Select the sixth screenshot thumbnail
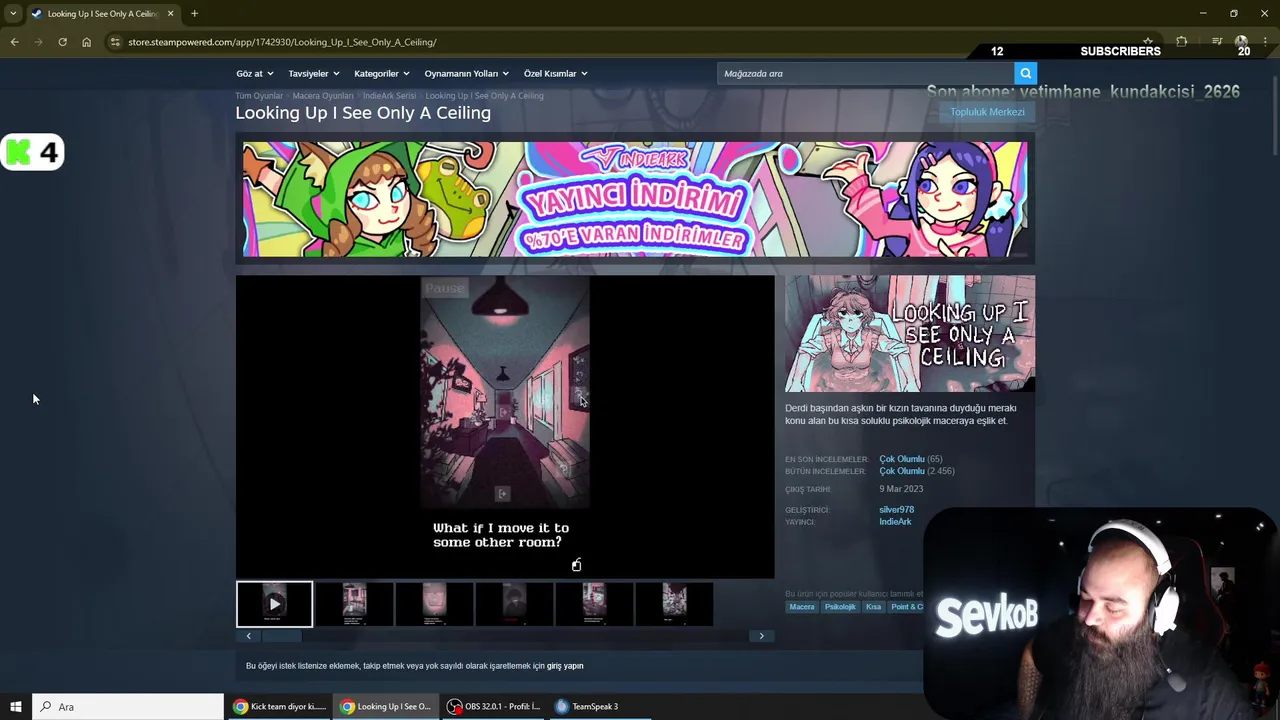 click(674, 604)
